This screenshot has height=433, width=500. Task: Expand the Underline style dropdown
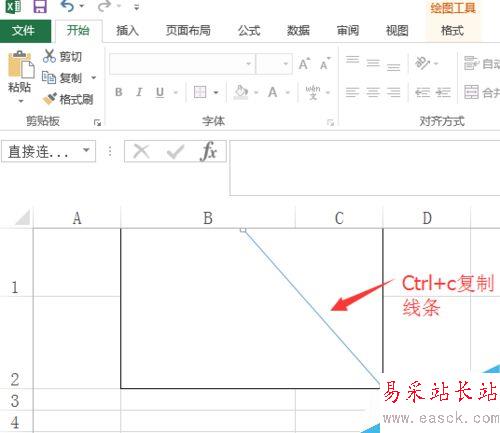[x=176, y=92]
